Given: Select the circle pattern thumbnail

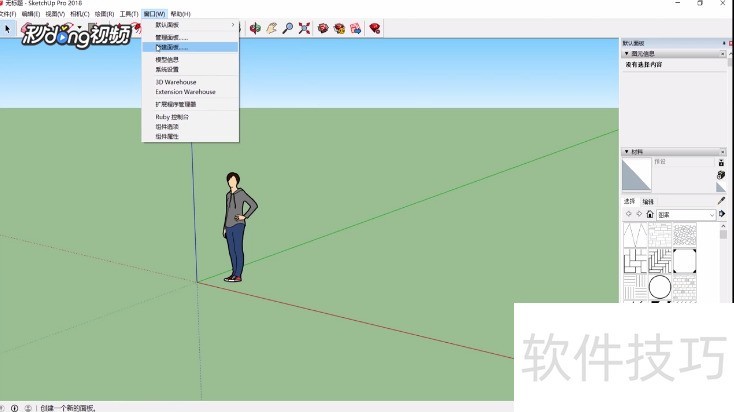Looking at the screenshot, I should (660, 287).
